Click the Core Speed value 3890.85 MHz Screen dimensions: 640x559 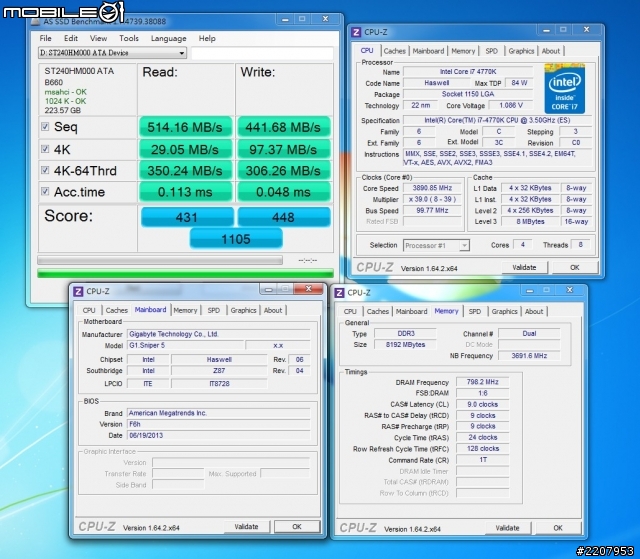coord(432,188)
